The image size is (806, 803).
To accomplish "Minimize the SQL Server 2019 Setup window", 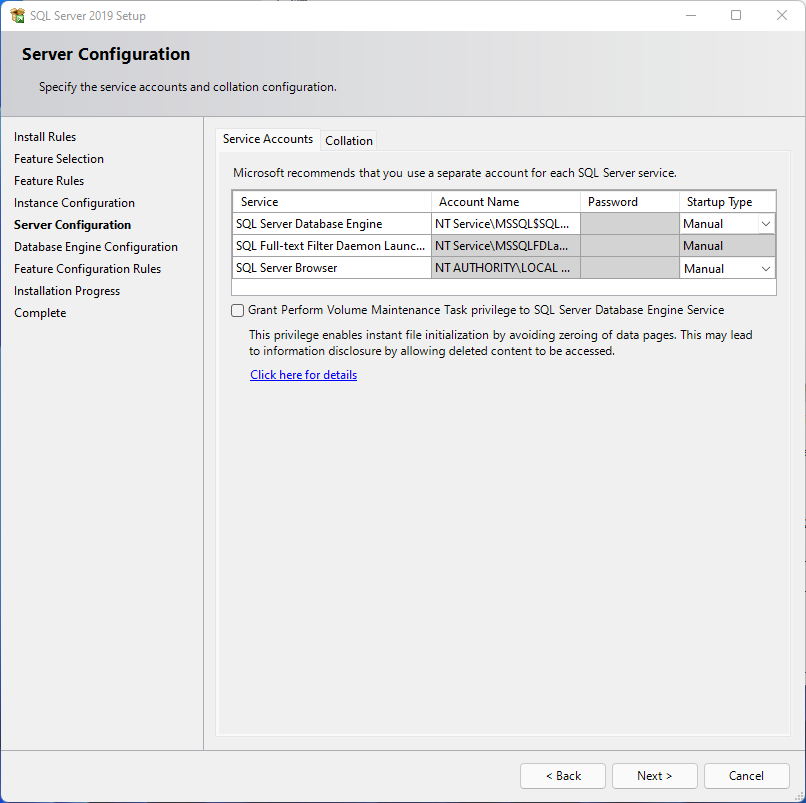I will click(691, 15).
